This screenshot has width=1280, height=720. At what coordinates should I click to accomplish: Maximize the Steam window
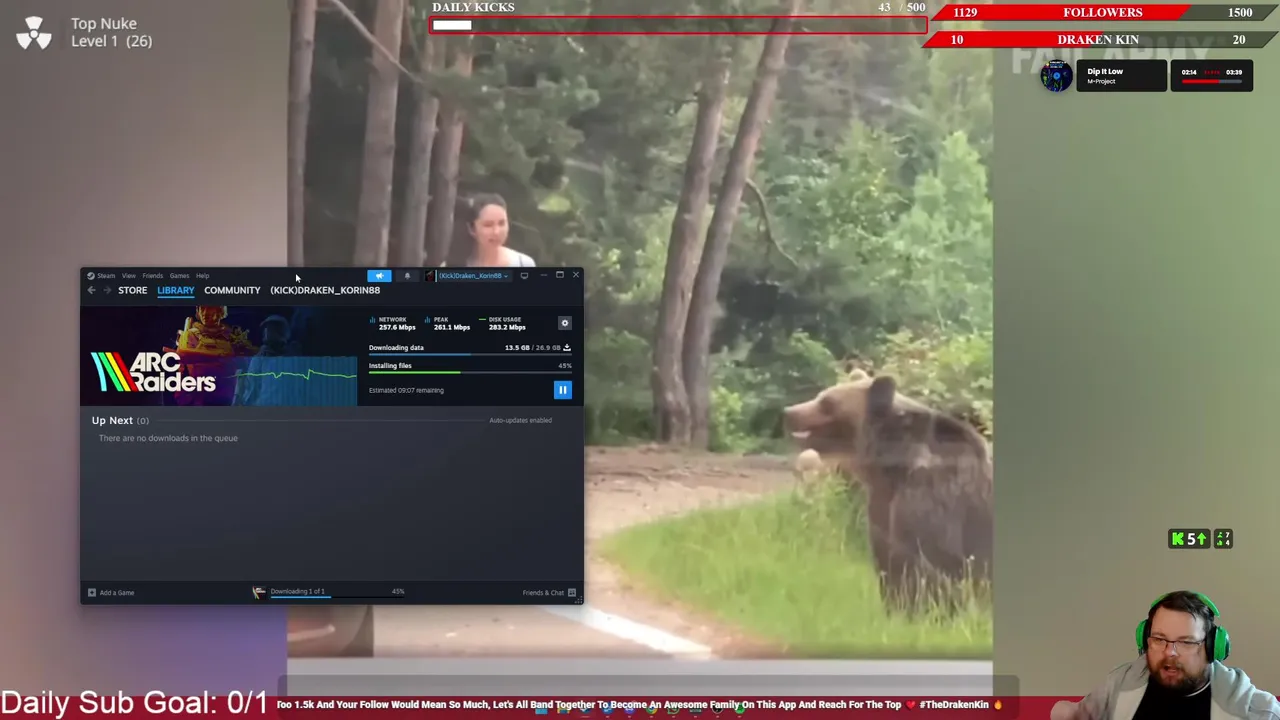click(x=559, y=275)
